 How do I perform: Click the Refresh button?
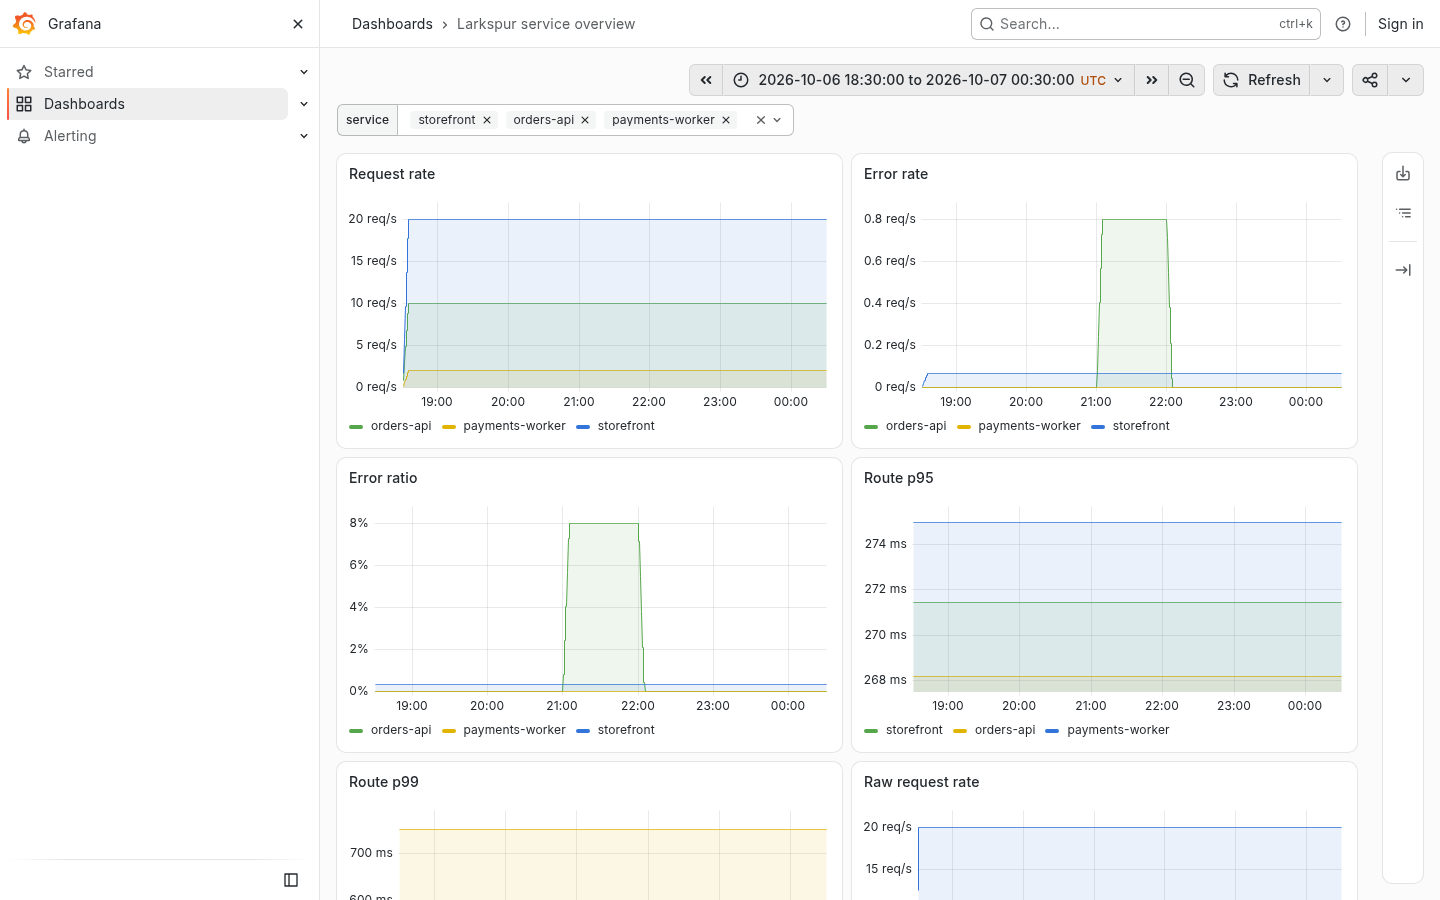(1262, 80)
